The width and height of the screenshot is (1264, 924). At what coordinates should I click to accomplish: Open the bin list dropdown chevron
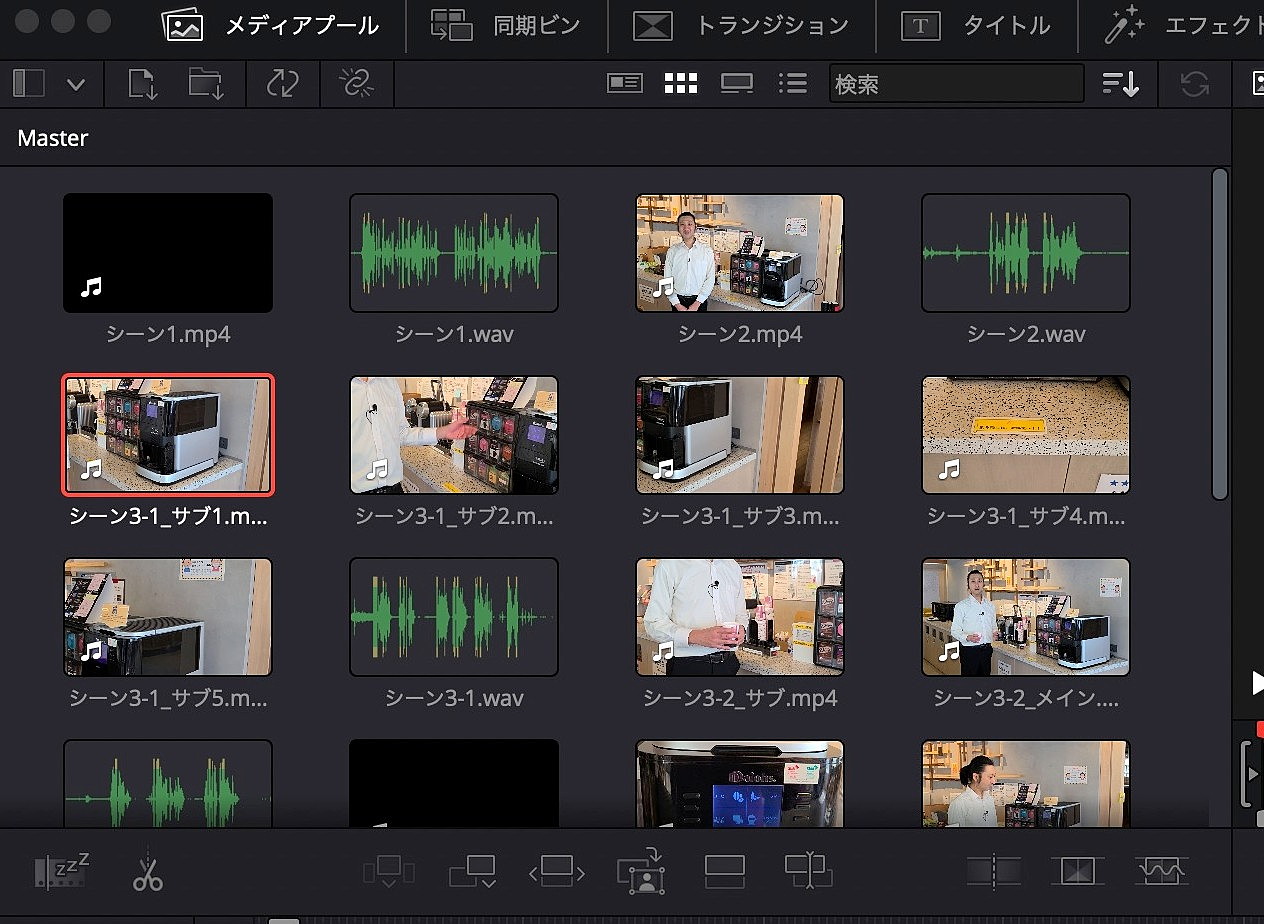pyautogui.click(x=76, y=83)
